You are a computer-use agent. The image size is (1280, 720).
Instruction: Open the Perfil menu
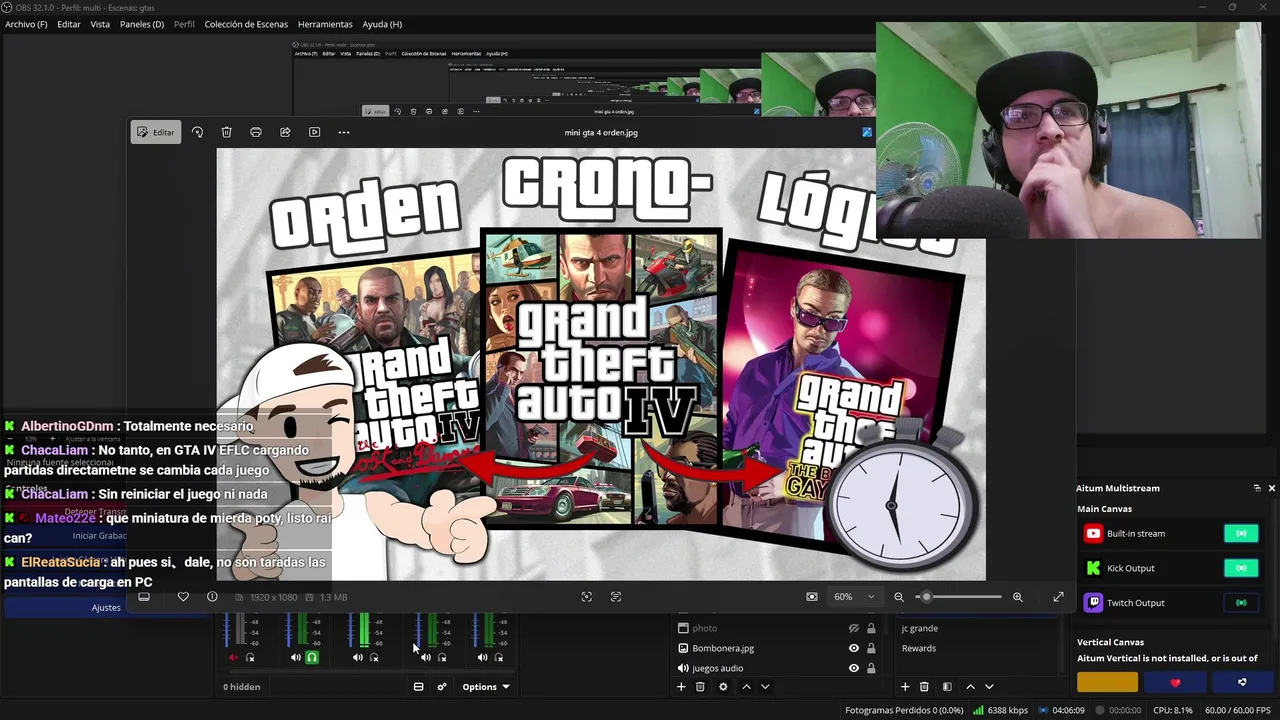point(184,24)
